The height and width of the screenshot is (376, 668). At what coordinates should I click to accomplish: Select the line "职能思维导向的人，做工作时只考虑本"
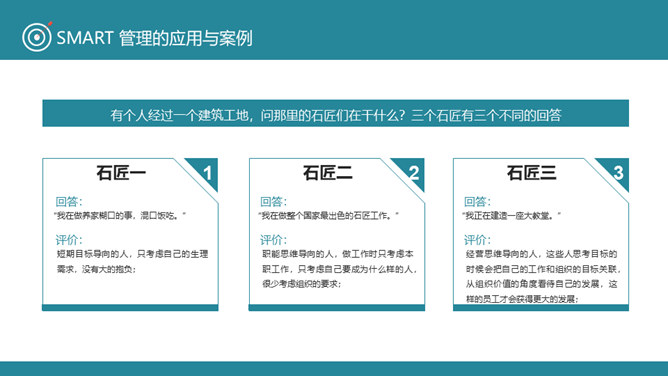pyautogui.click(x=338, y=254)
